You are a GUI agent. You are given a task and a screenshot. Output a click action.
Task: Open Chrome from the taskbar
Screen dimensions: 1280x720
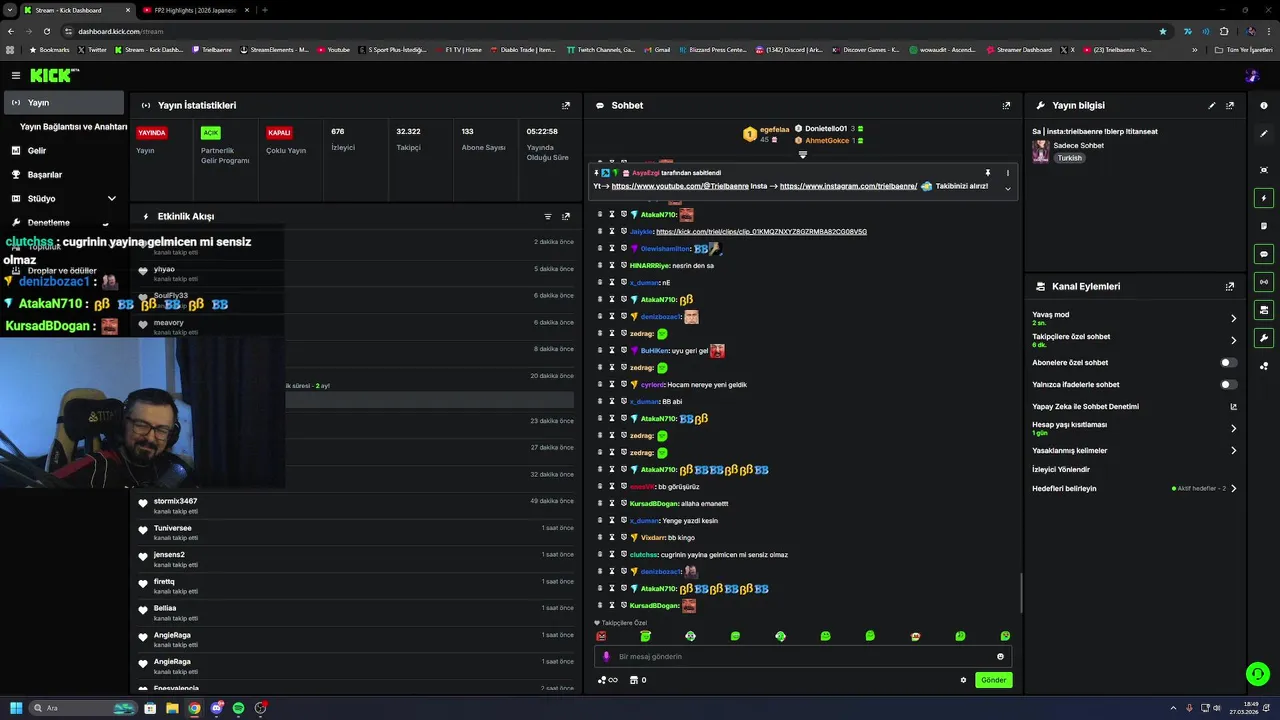pos(194,708)
